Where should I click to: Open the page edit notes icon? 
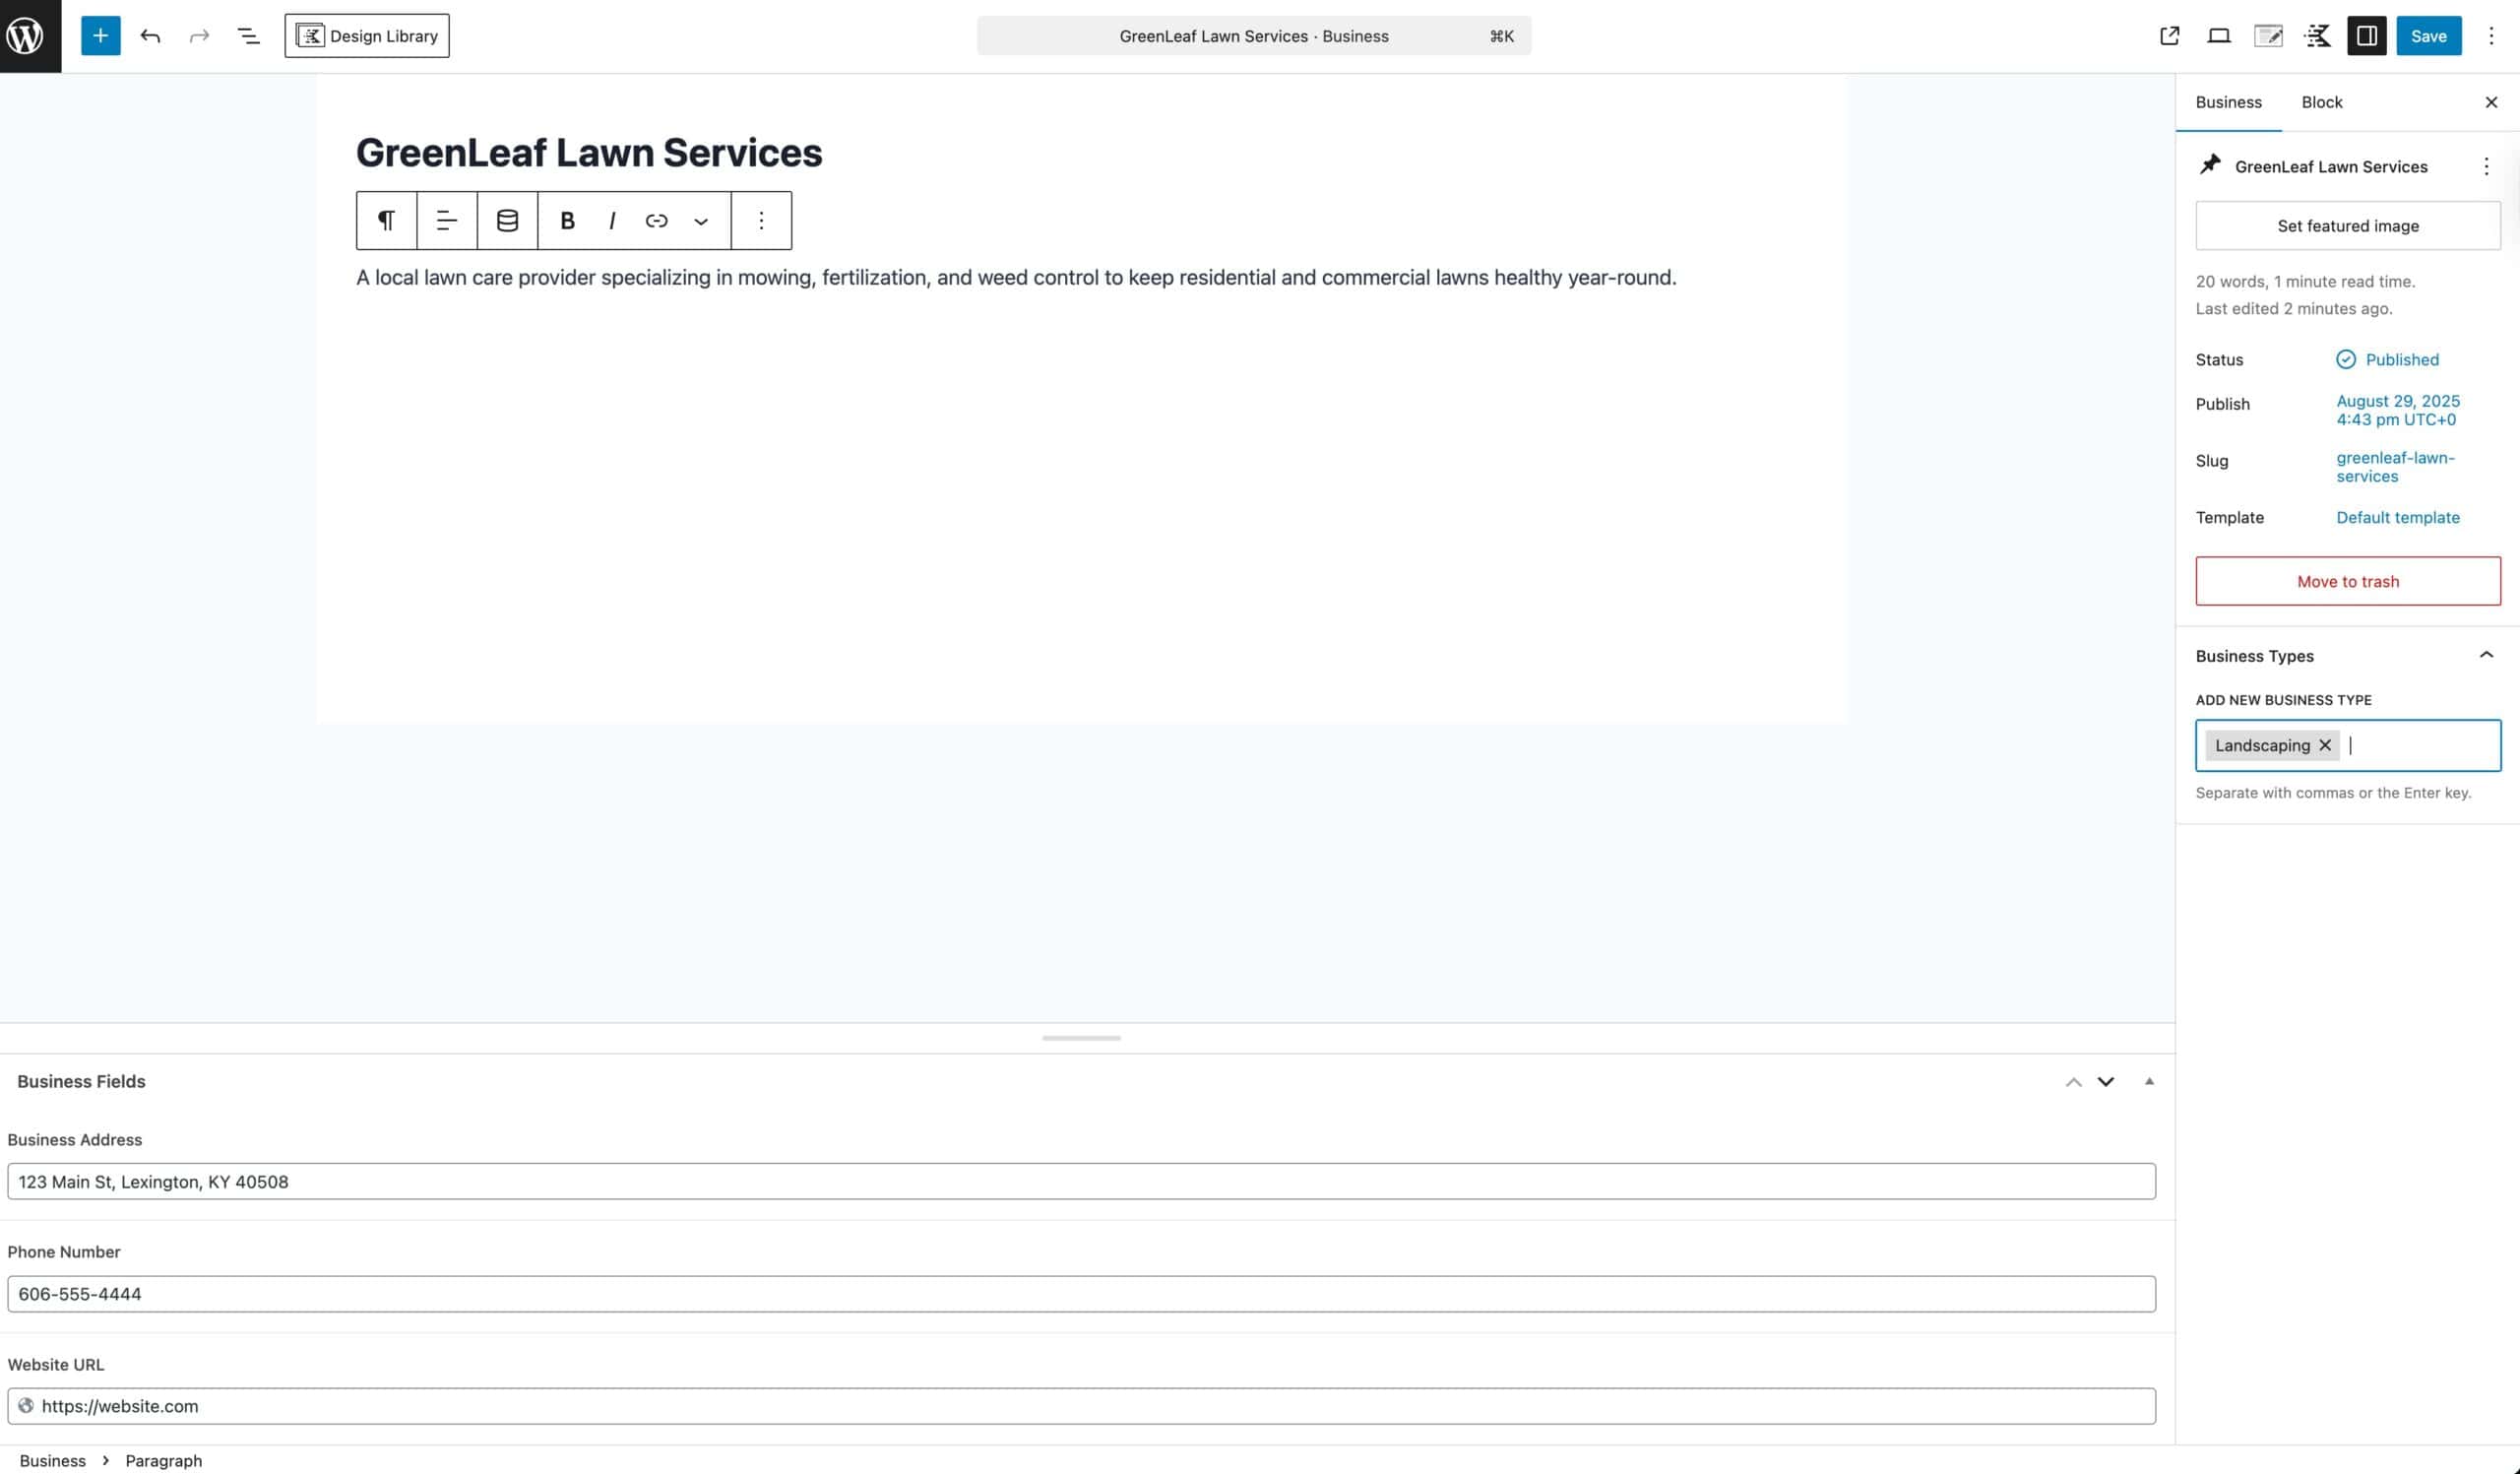[2268, 36]
